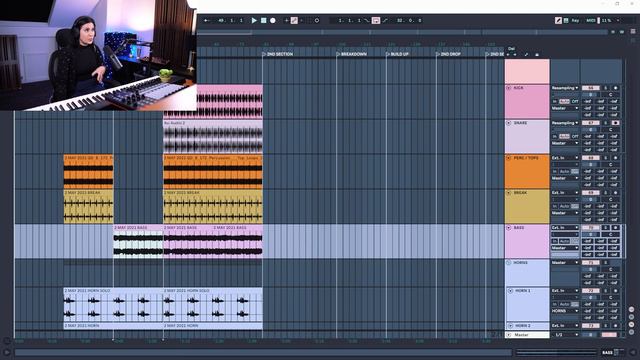Fold the HORN 1 track

pyautogui.click(x=510, y=291)
